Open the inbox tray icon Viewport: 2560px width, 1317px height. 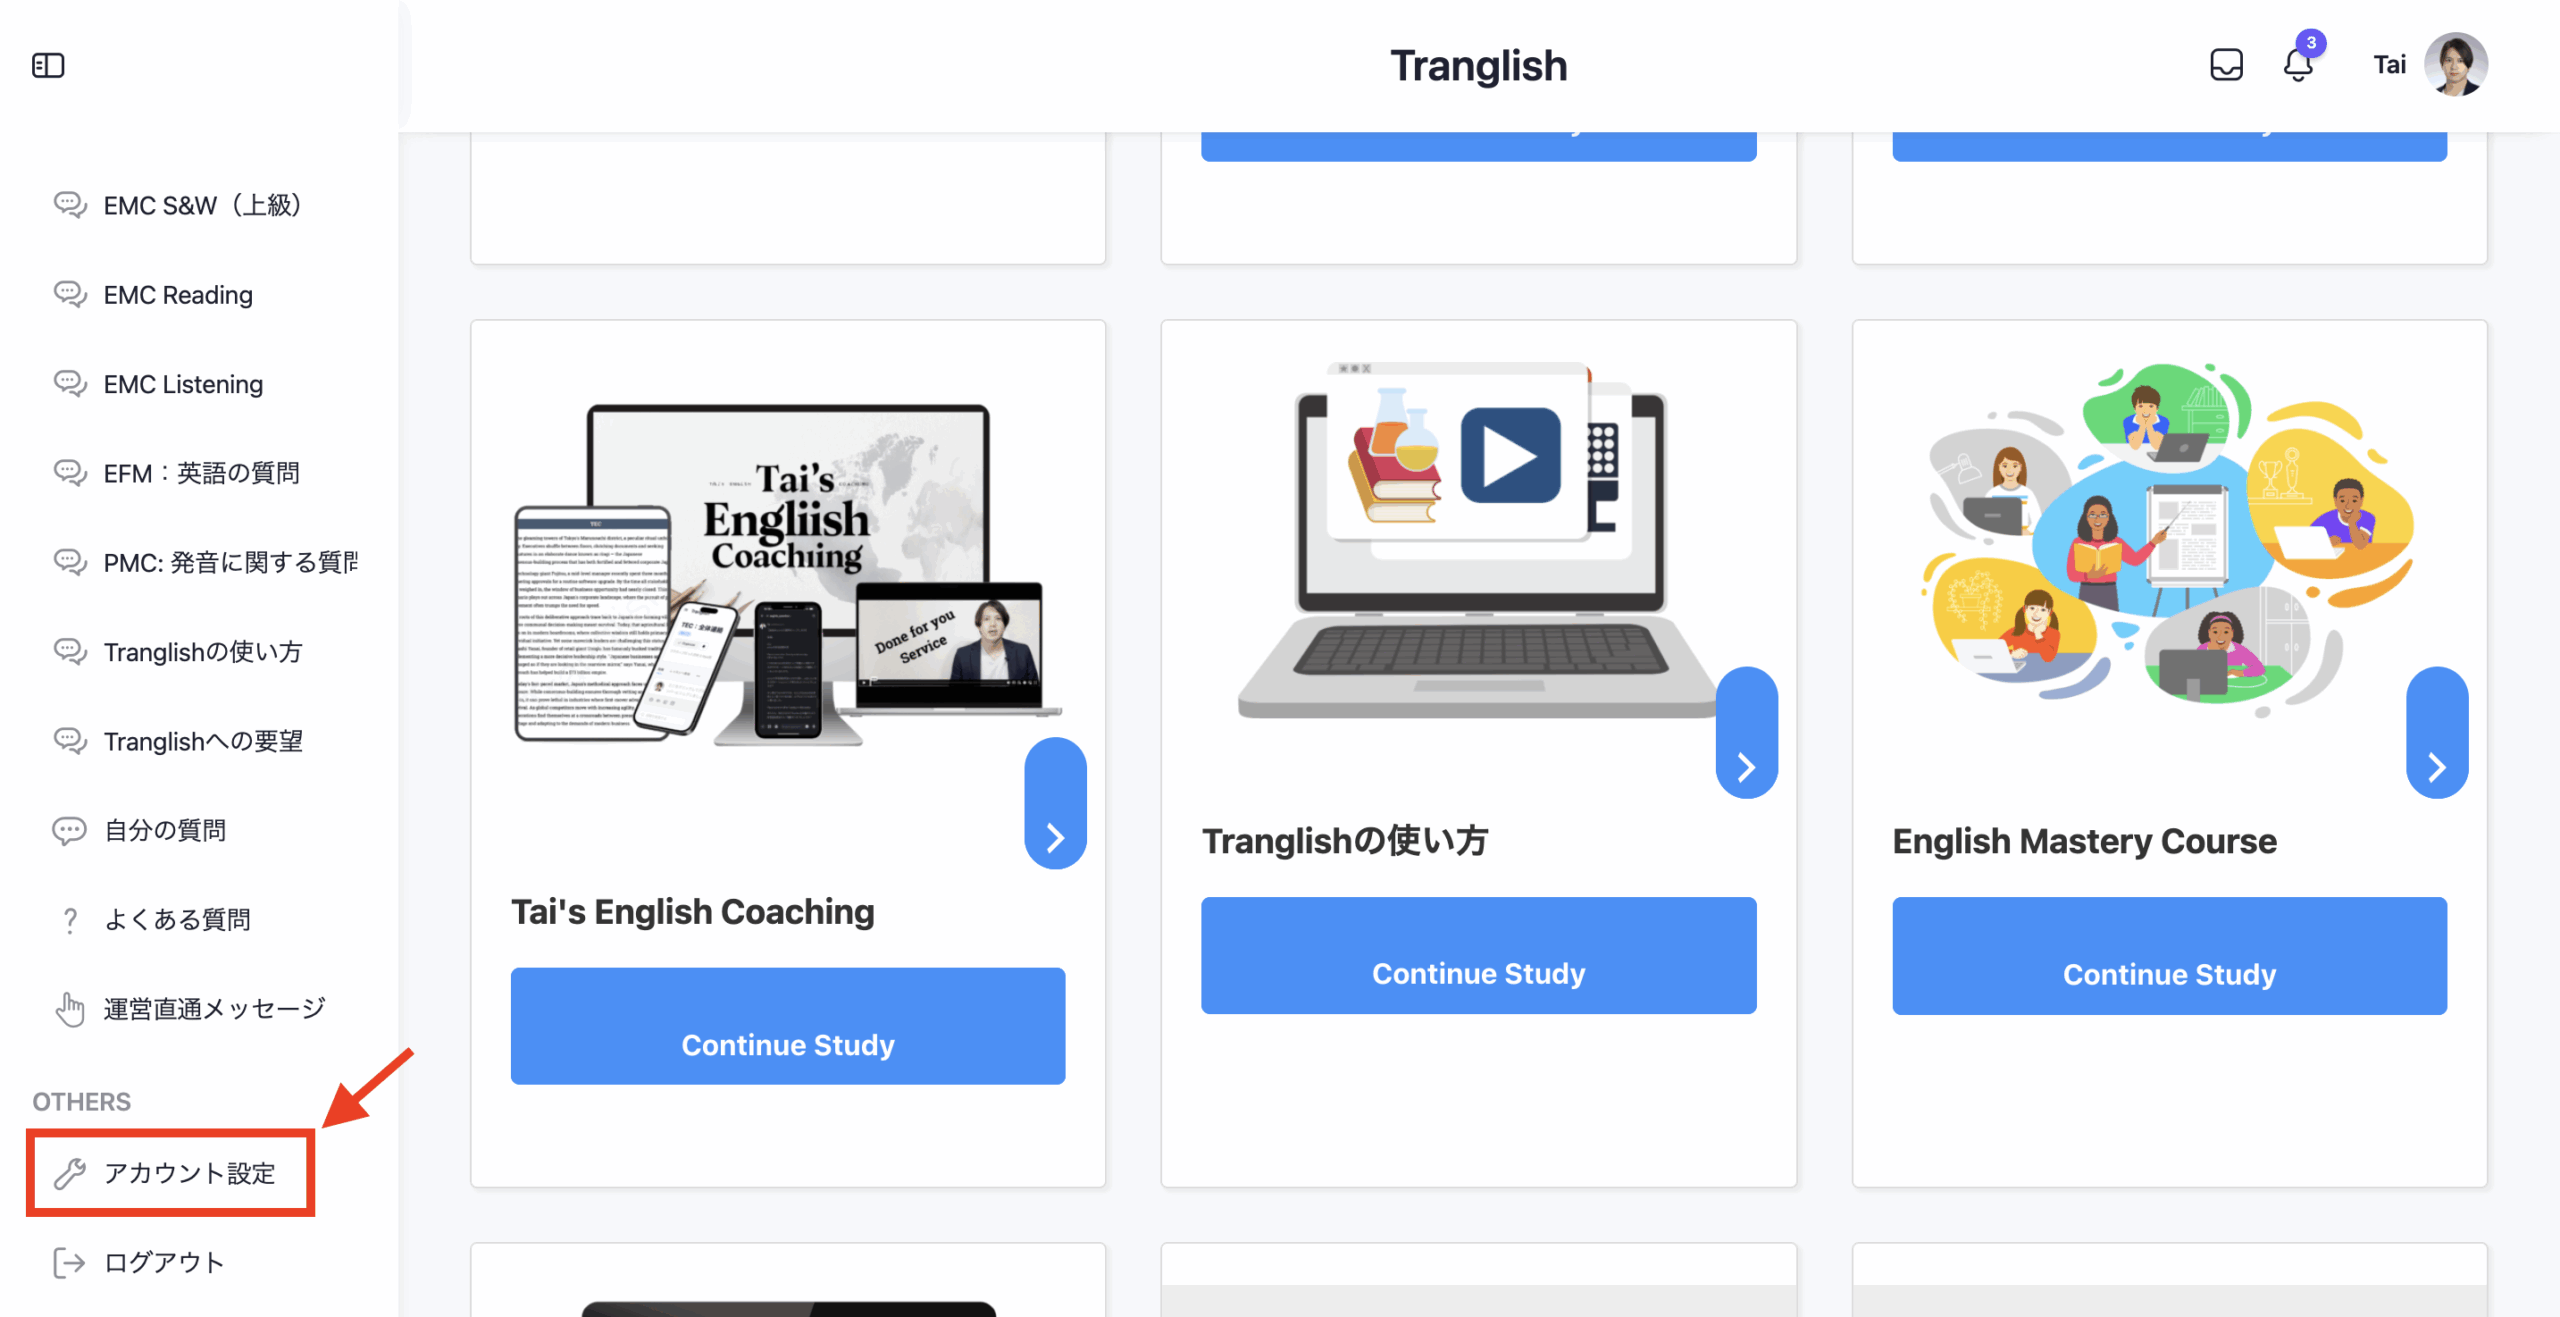tap(2226, 65)
